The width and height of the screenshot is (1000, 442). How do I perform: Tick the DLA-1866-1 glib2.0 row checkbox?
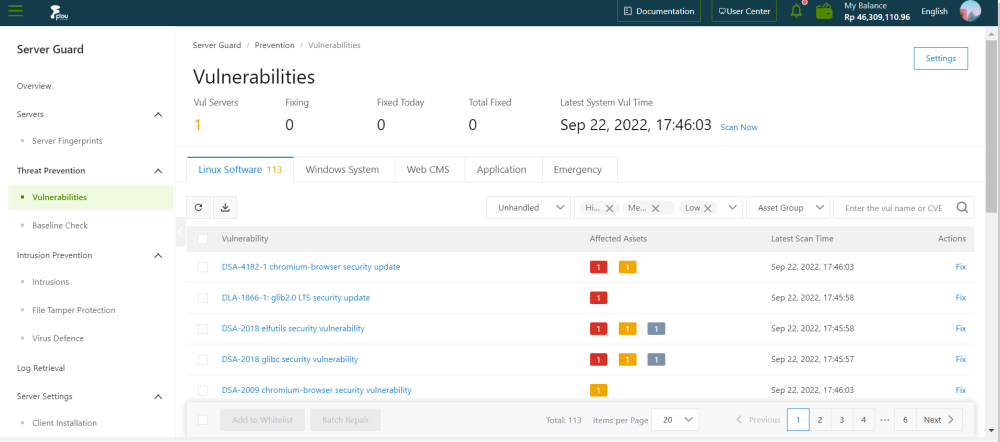click(203, 298)
